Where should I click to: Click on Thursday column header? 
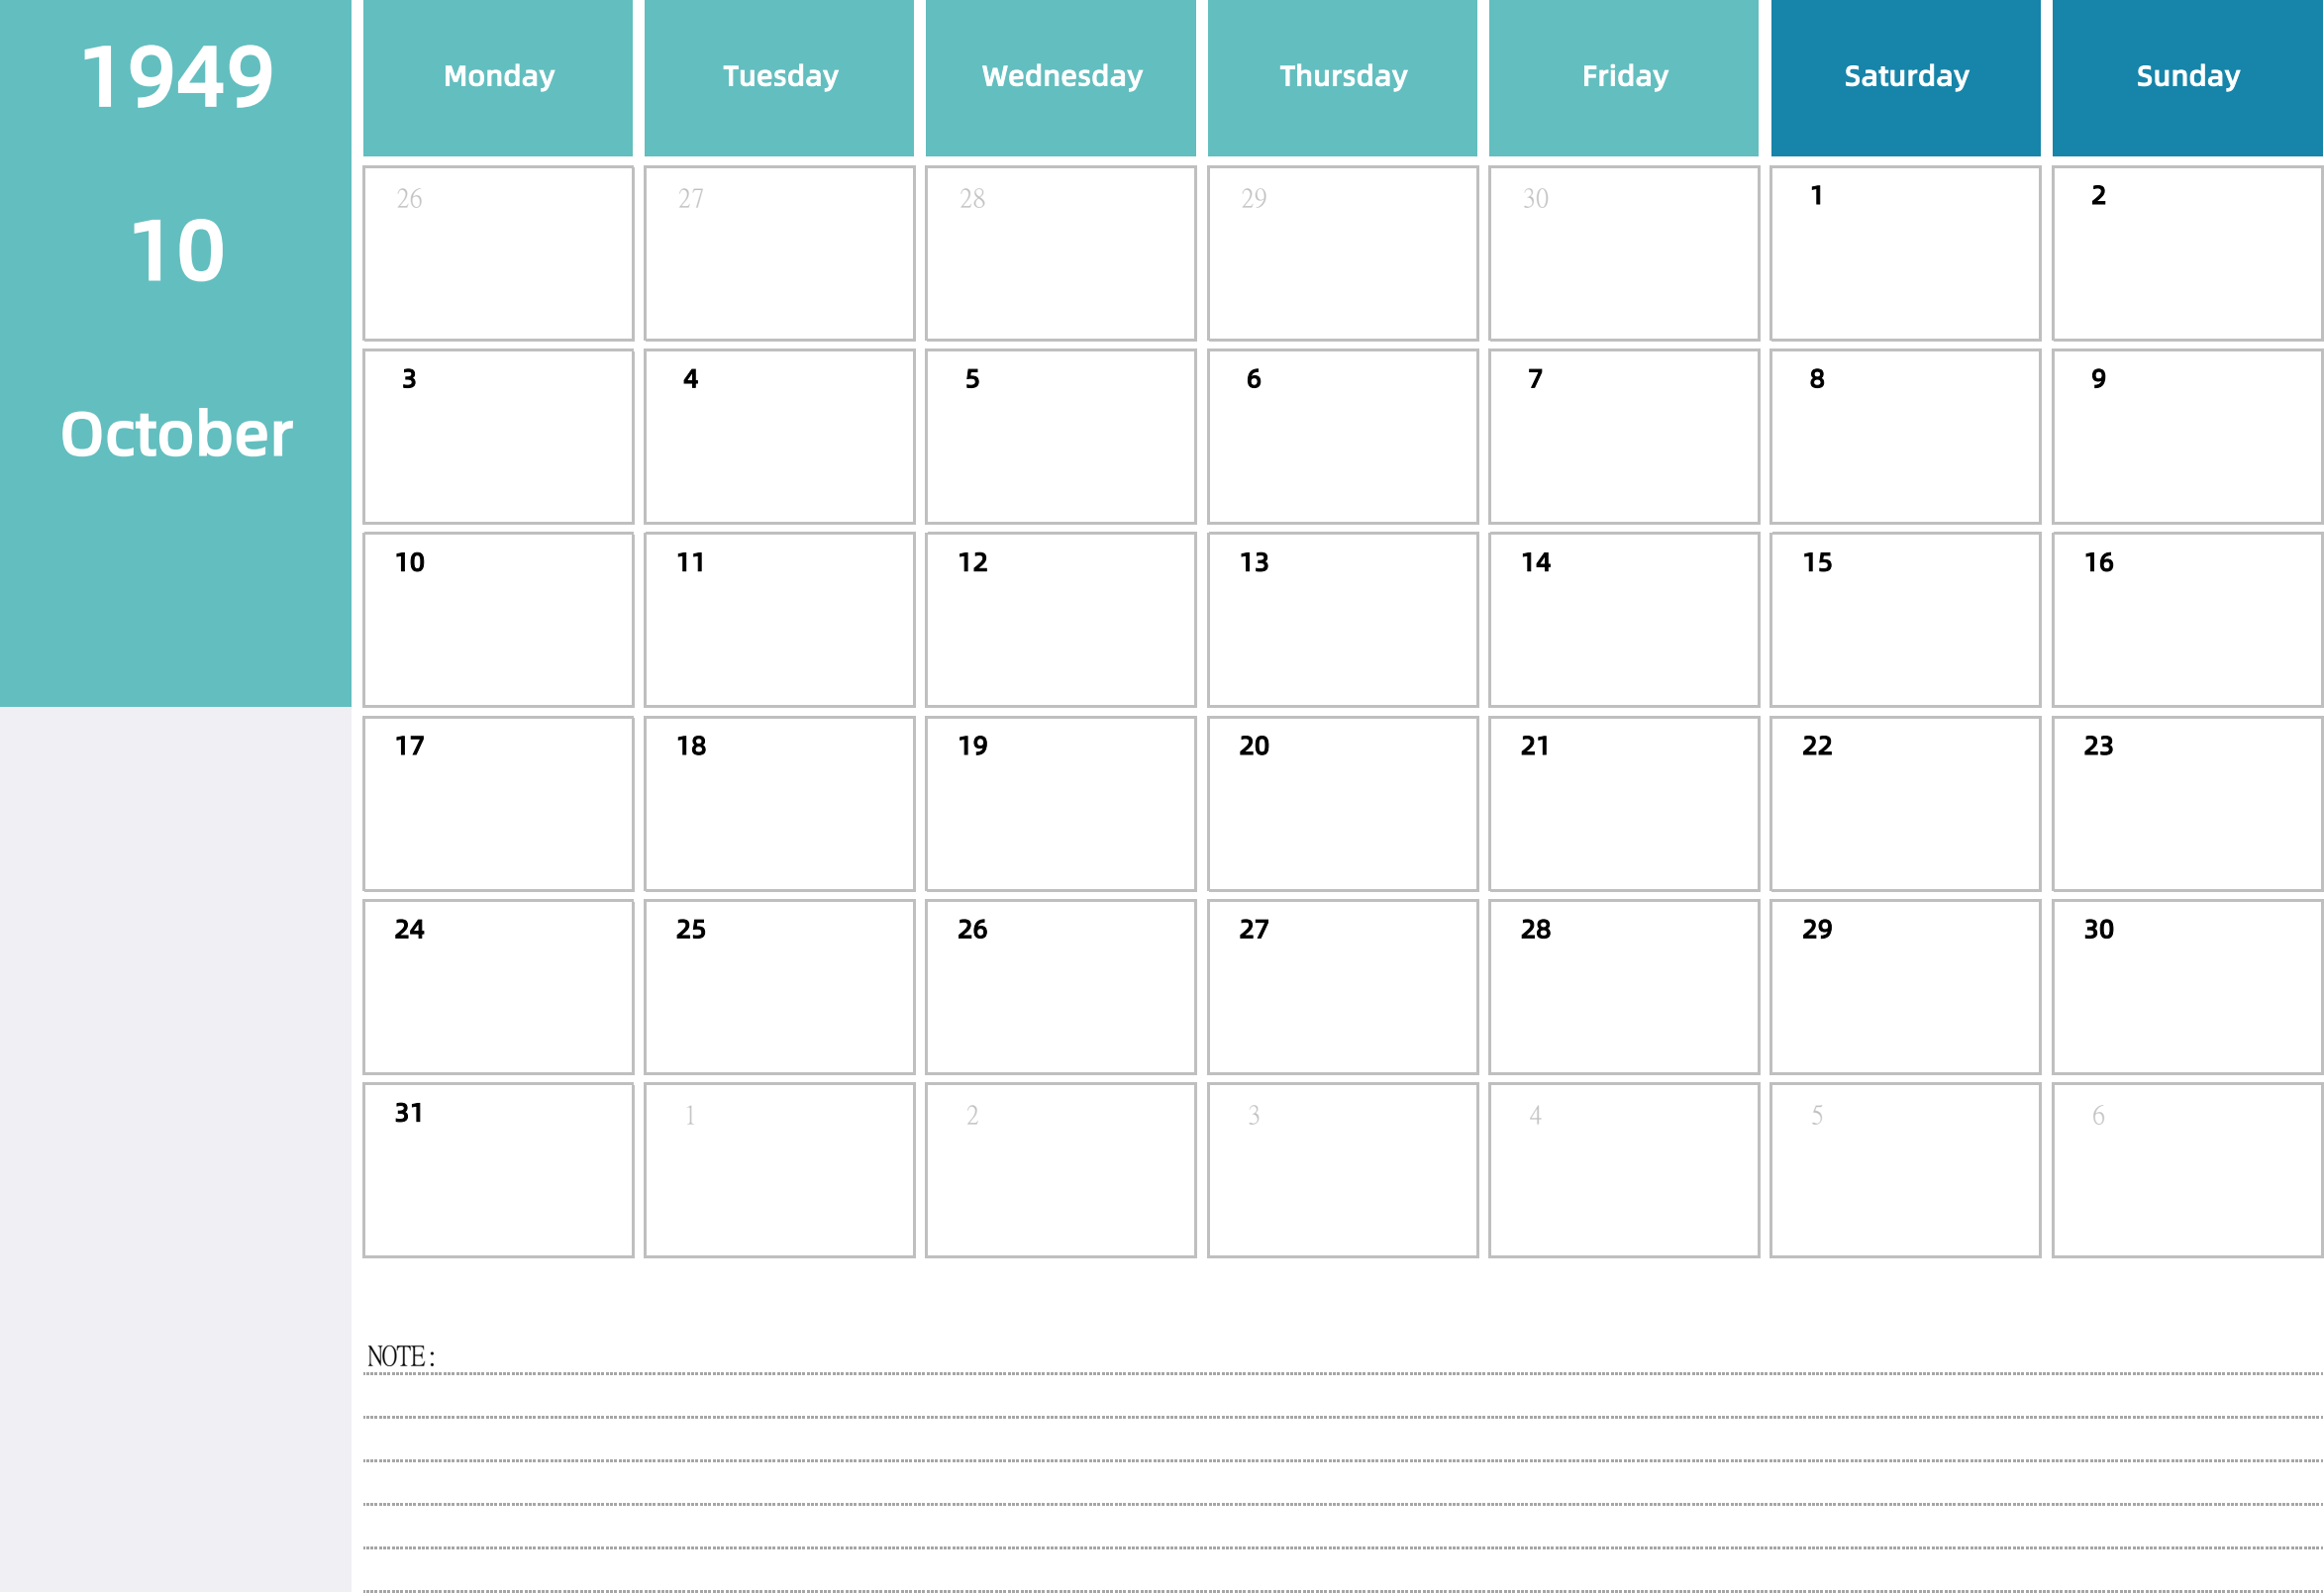click(x=1341, y=76)
